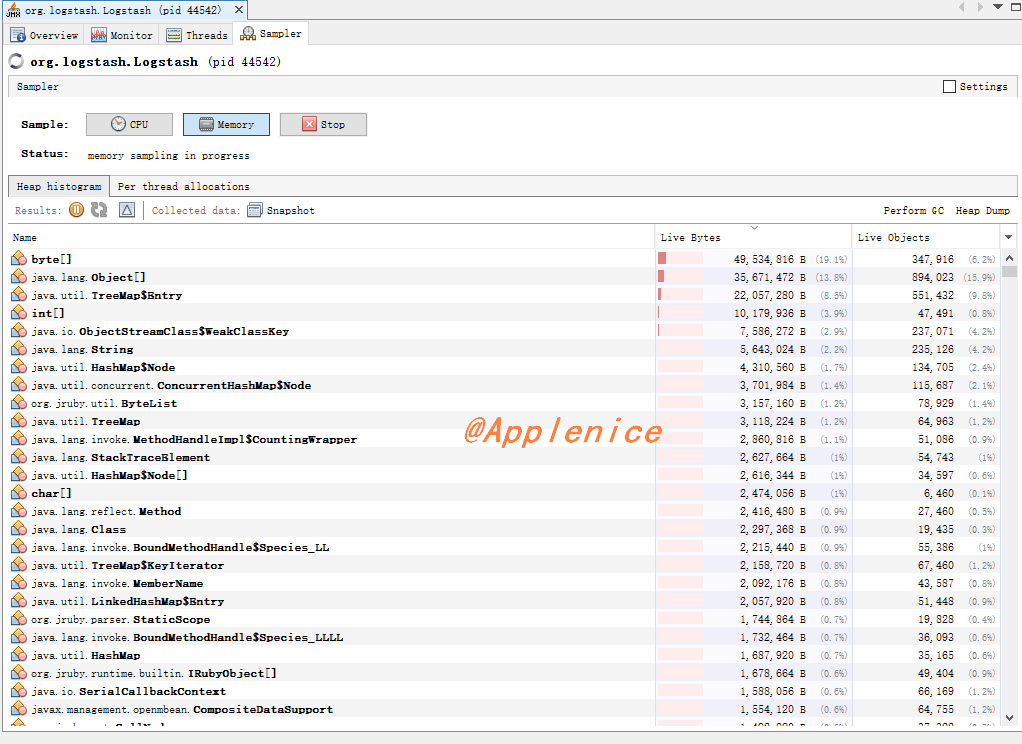Screen dimensions: 1022x744
Task: Click the class icon beside java.io.SerialCallbackContext
Action: (19, 691)
